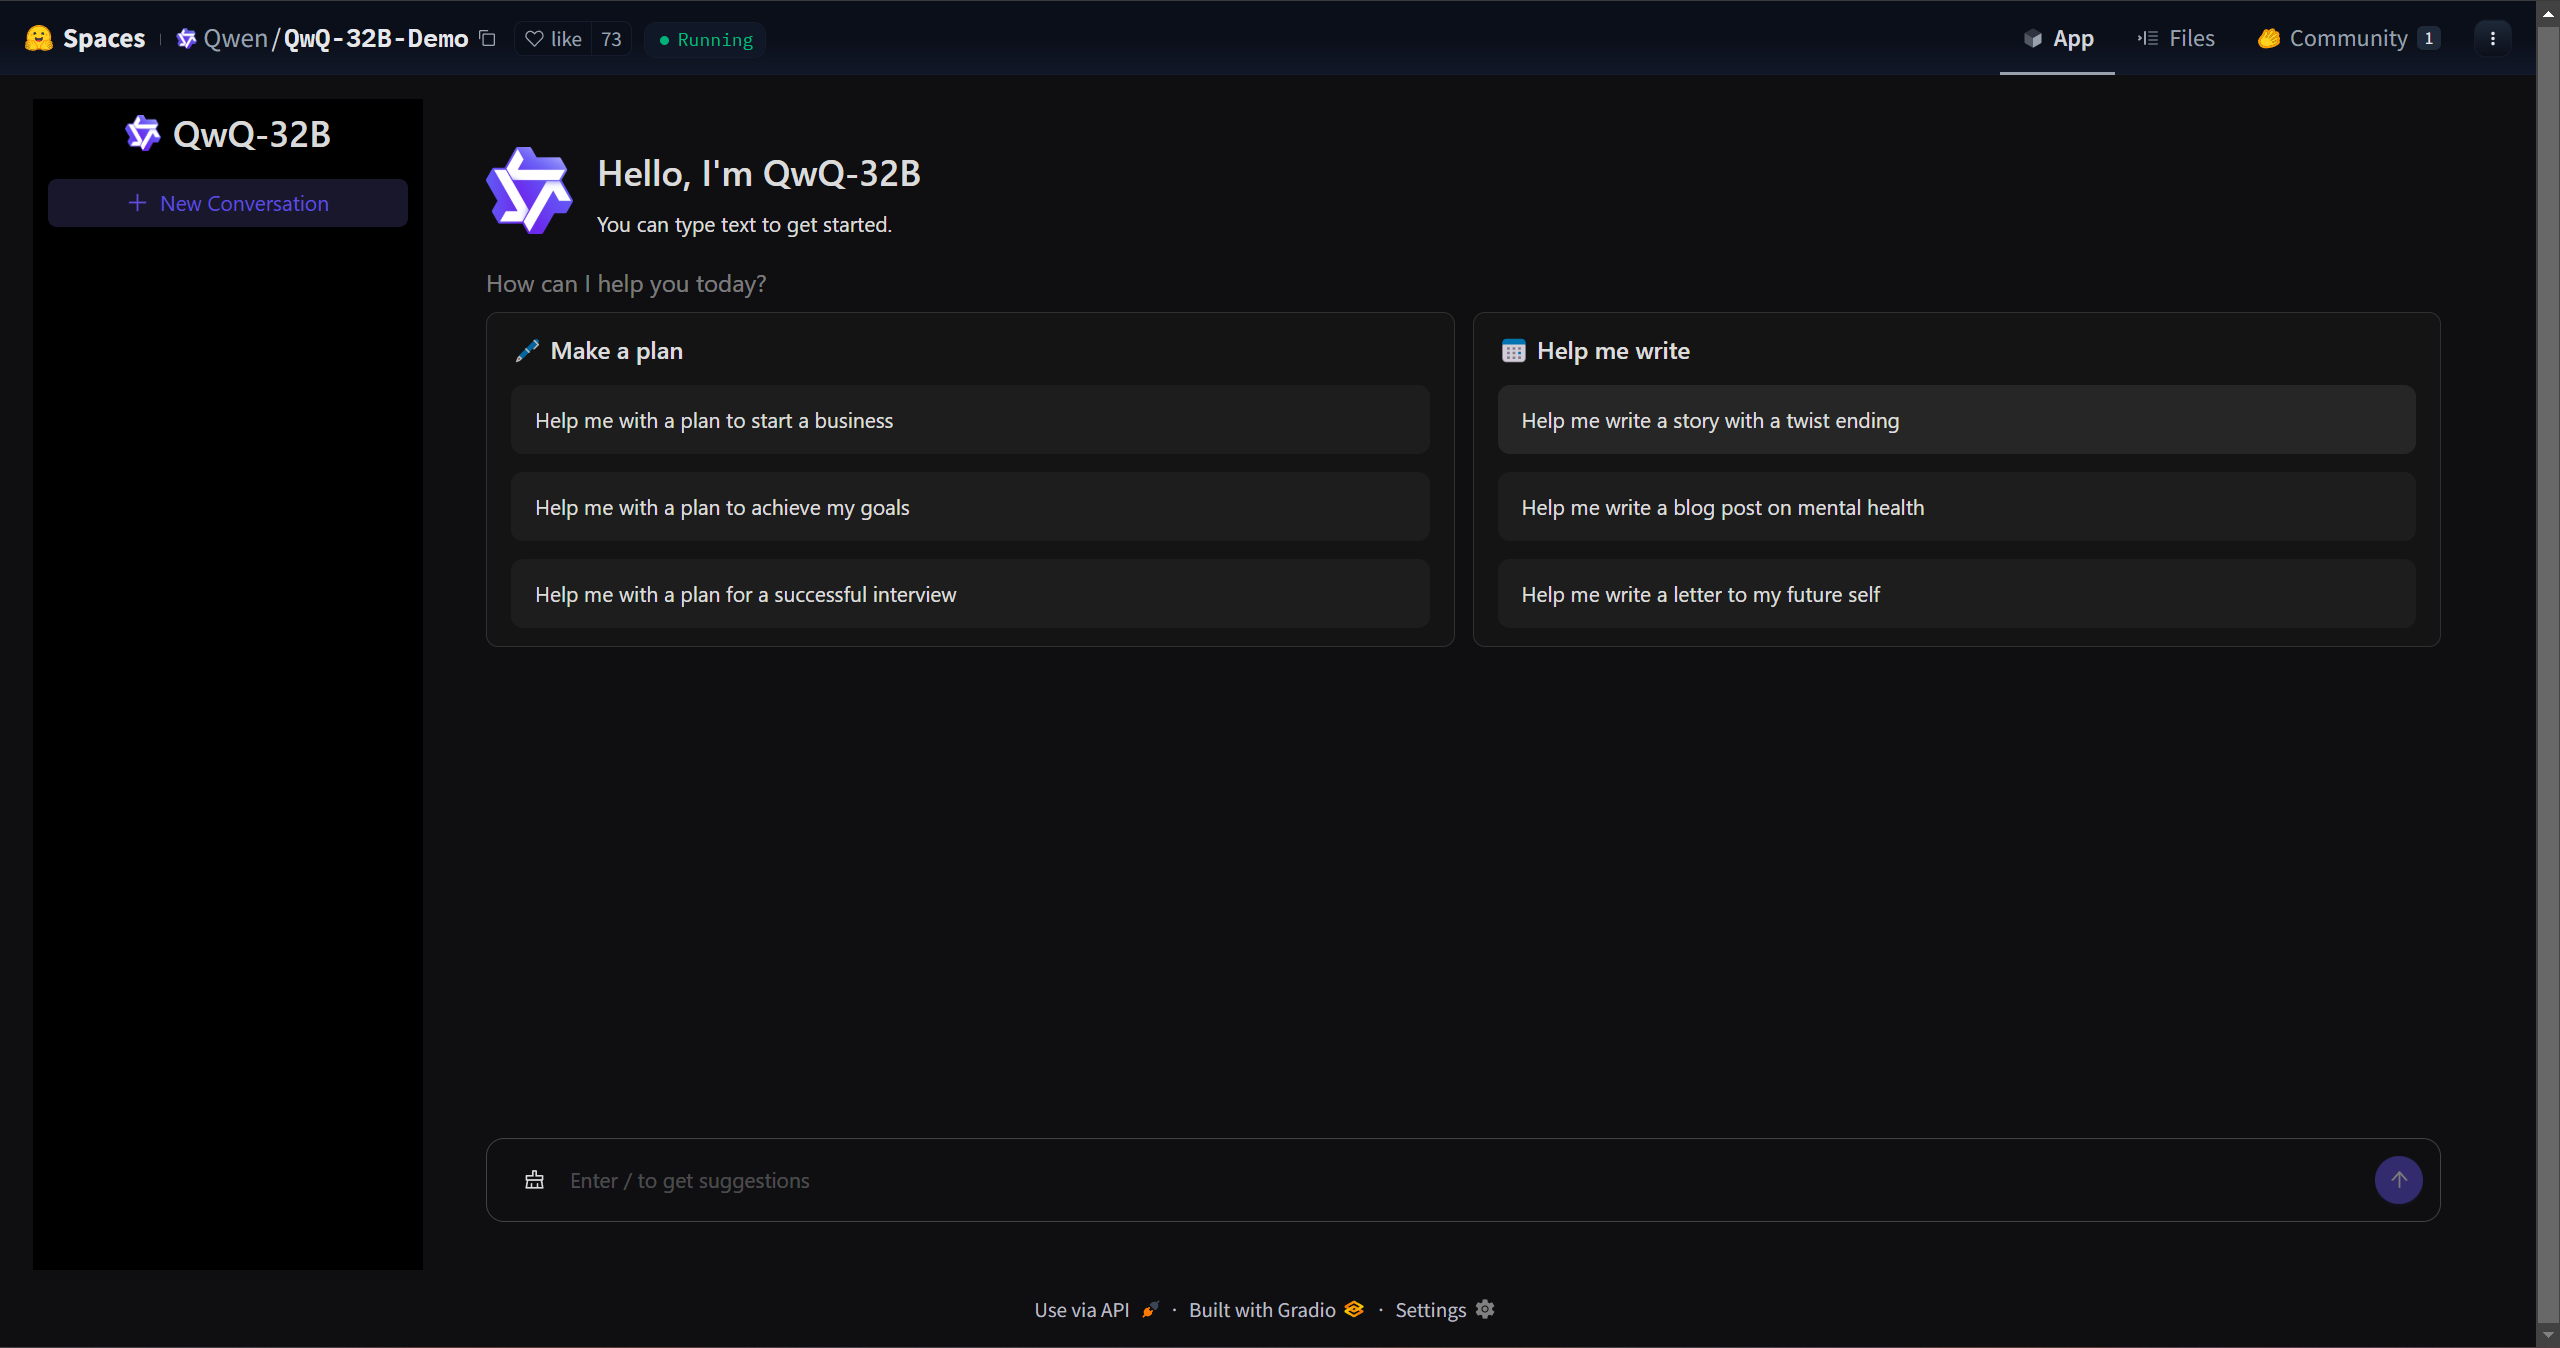The image size is (2560, 1348).
Task: Copy the space name with the copy icon
Action: [x=488, y=39]
